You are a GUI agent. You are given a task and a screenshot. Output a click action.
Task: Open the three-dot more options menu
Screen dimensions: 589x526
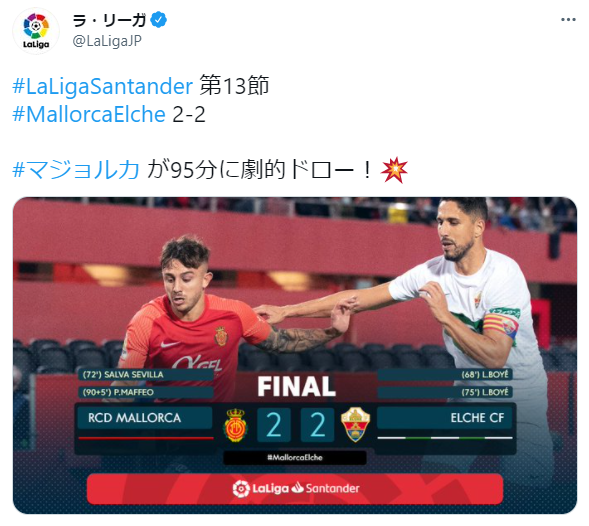point(568,20)
